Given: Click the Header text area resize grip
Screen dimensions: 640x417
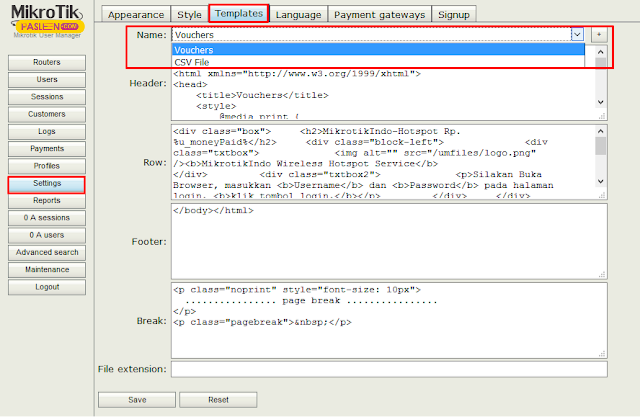Looking at the screenshot, I should pos(602,116).
